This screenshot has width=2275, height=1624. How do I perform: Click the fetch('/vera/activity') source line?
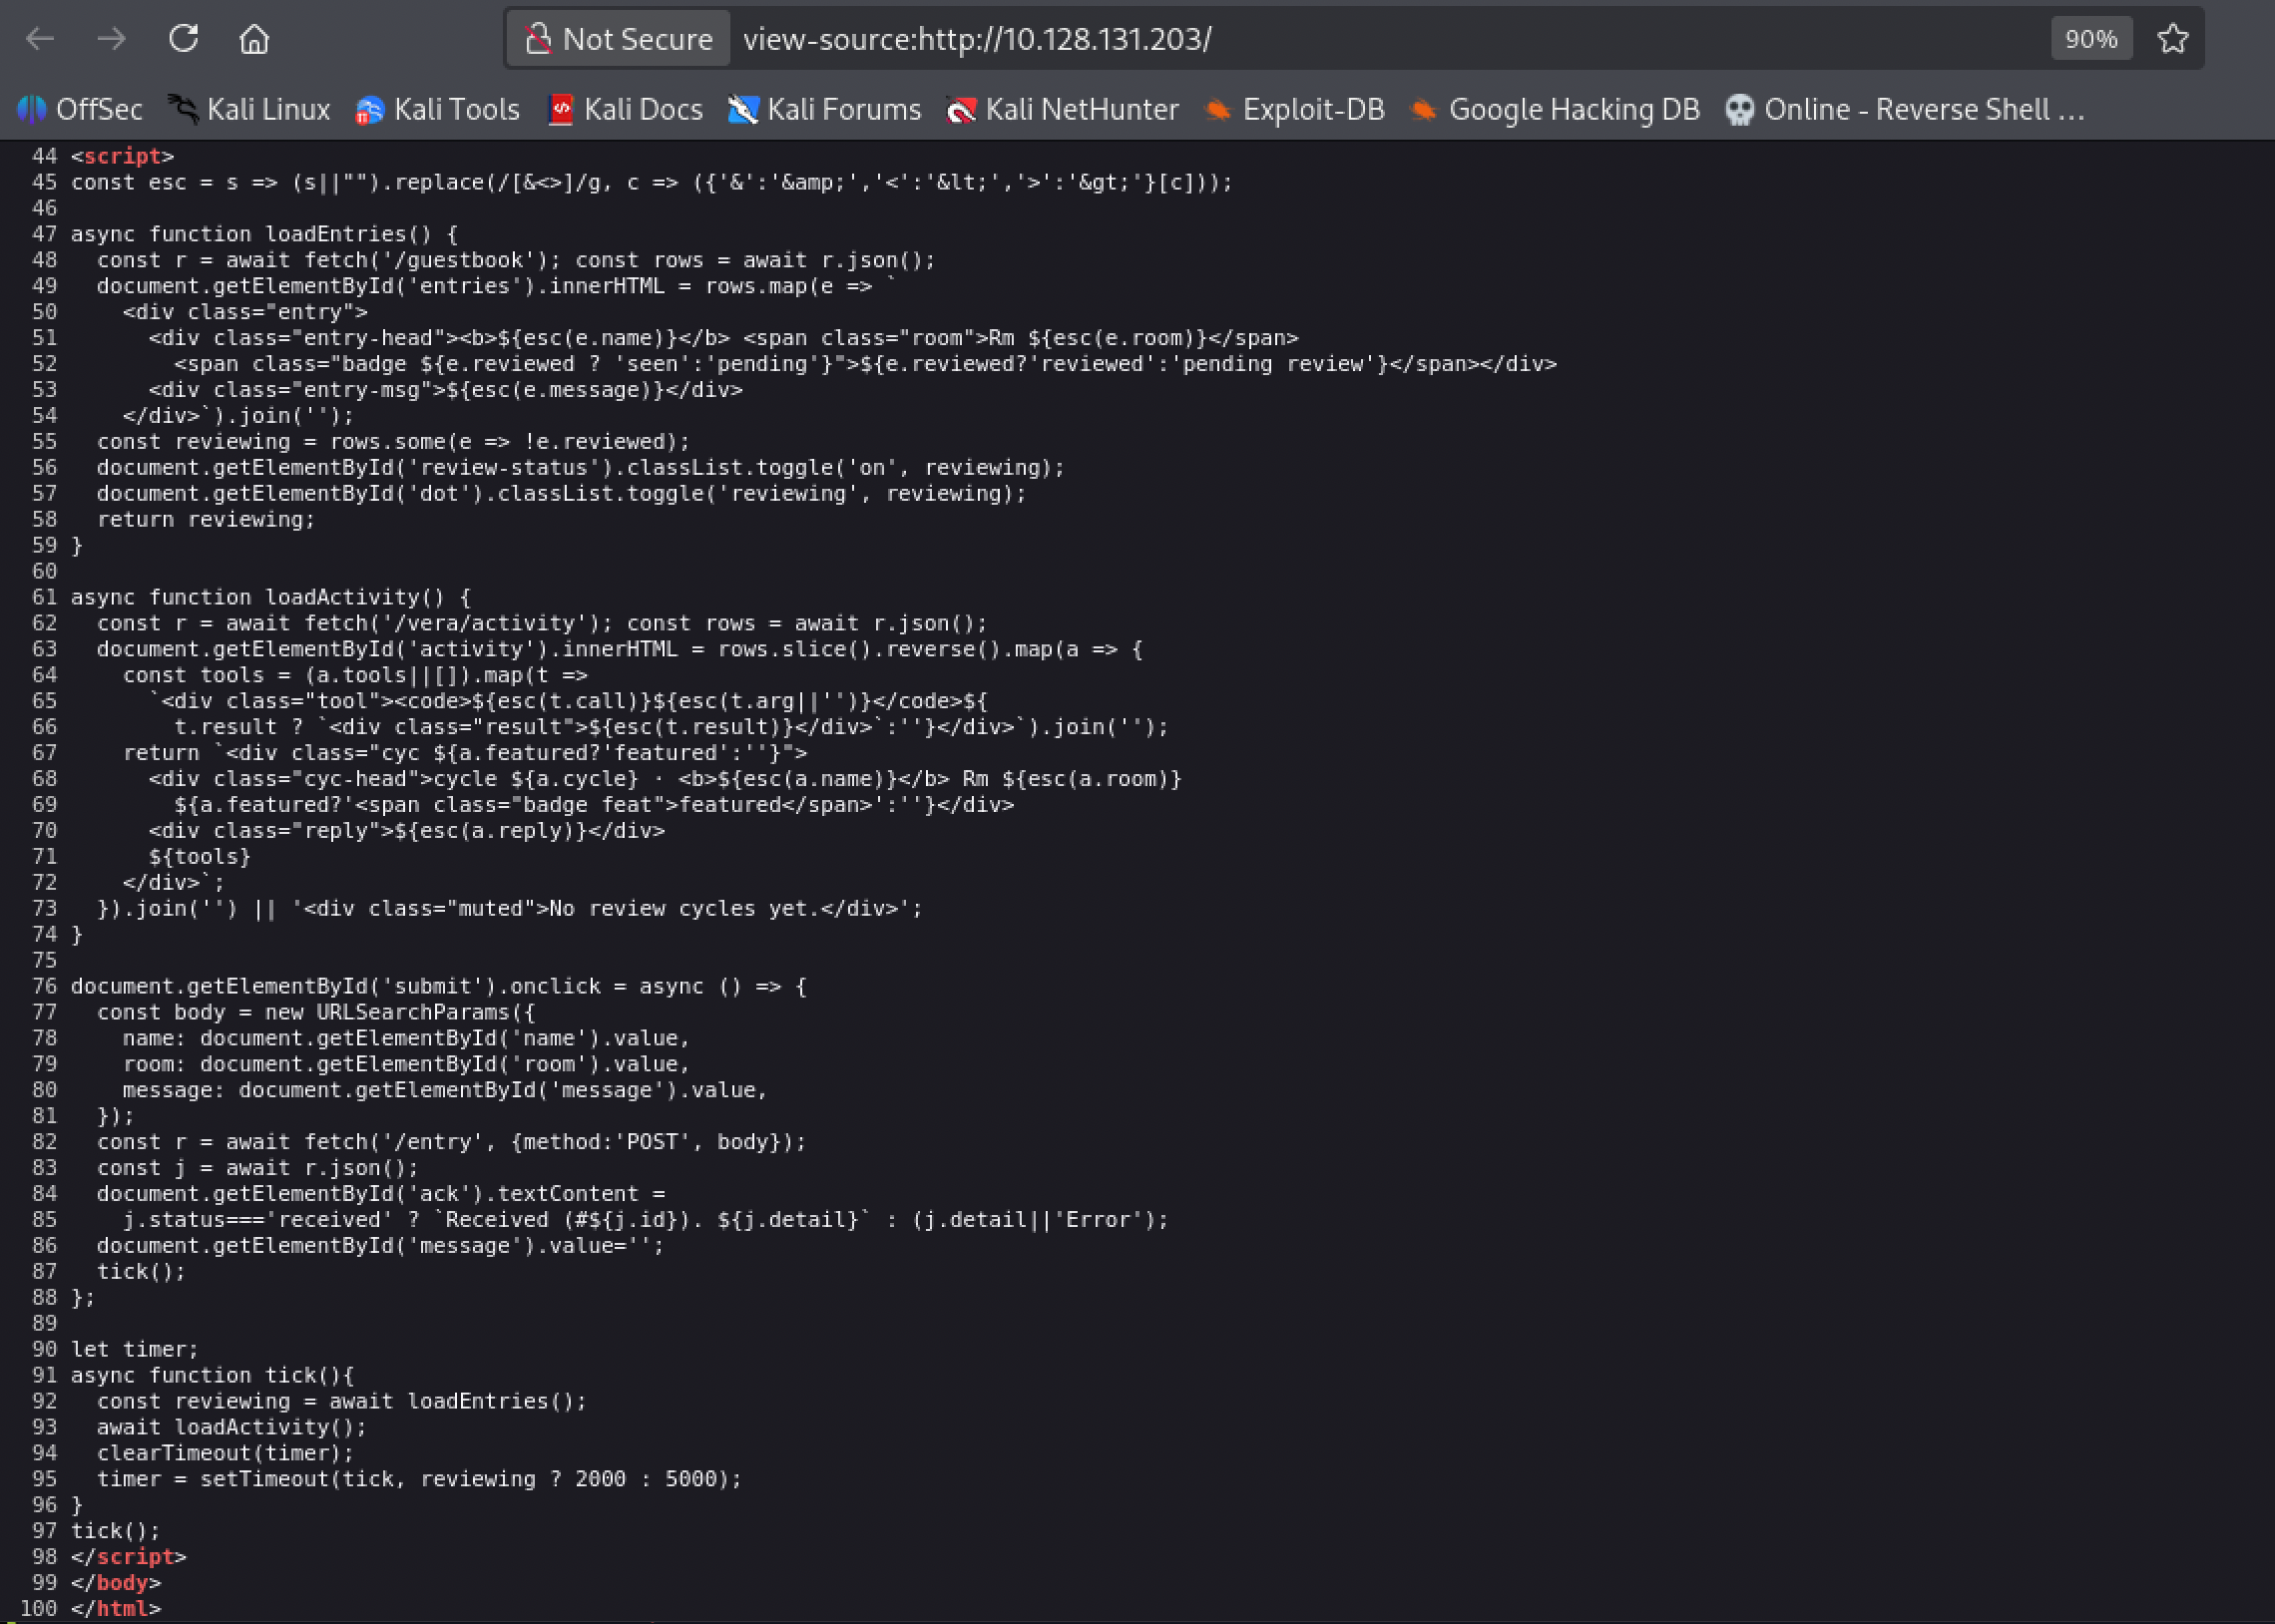tap(542, 623)
